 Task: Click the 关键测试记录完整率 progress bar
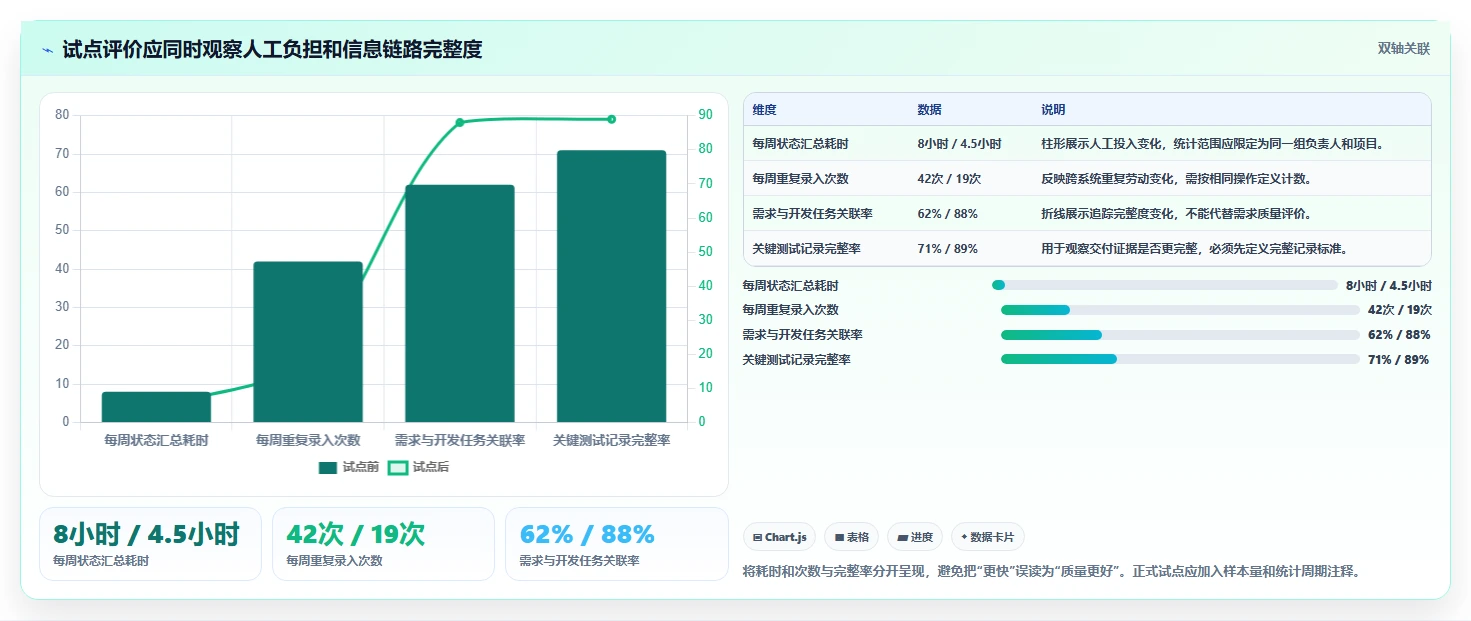tap(1180, 359)
